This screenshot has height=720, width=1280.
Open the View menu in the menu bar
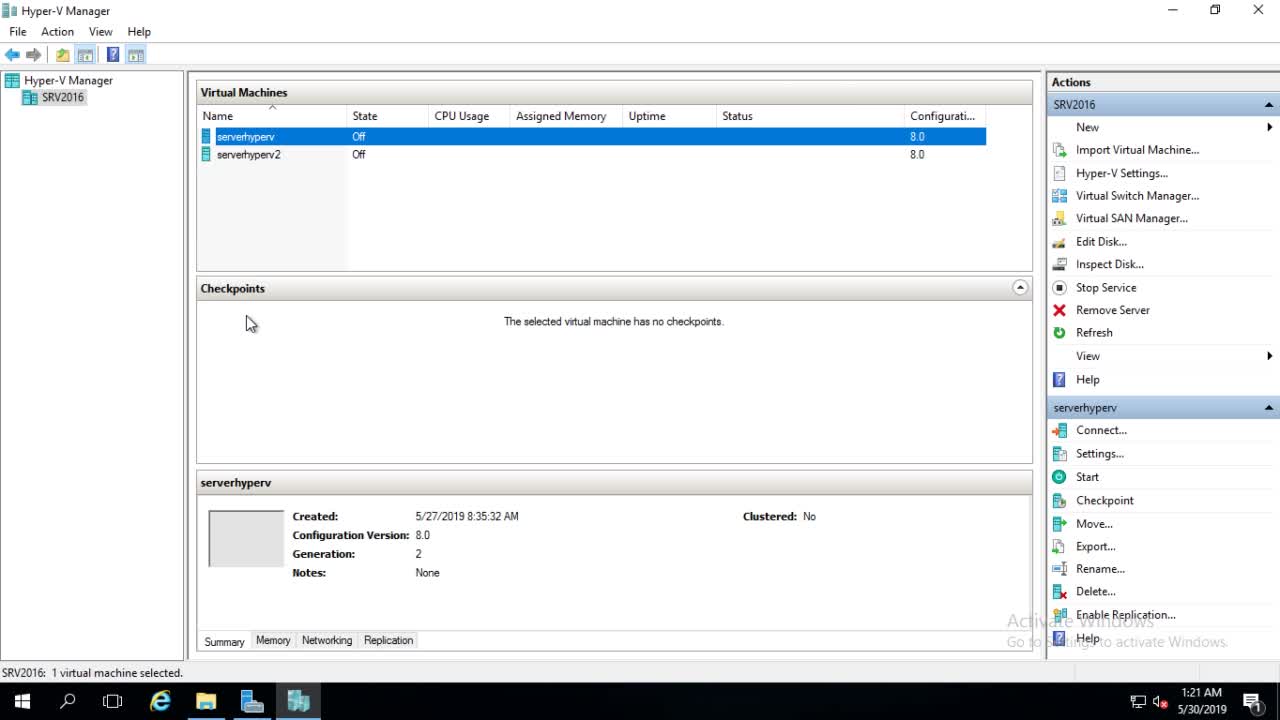tap(100, 32)
